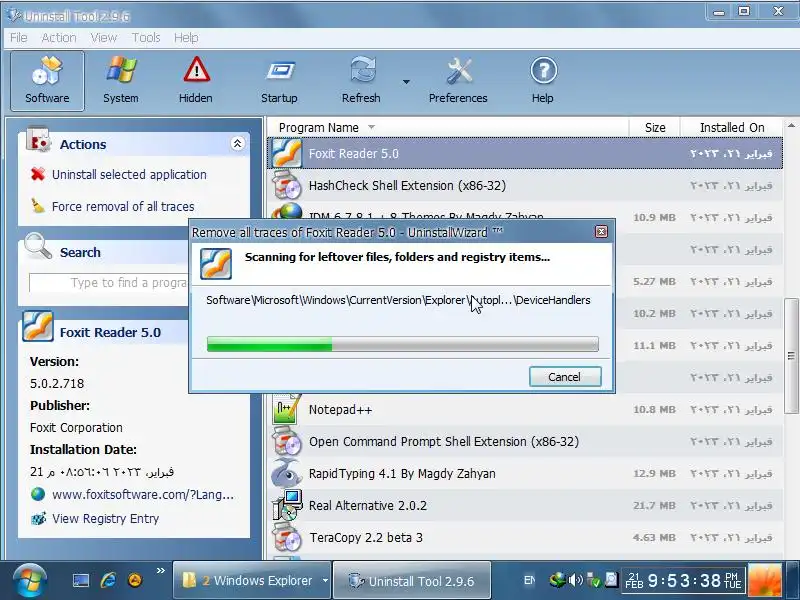Screen dimensions: 800x600
Task: Click the taskbar clock
Action: click(684, 581)
